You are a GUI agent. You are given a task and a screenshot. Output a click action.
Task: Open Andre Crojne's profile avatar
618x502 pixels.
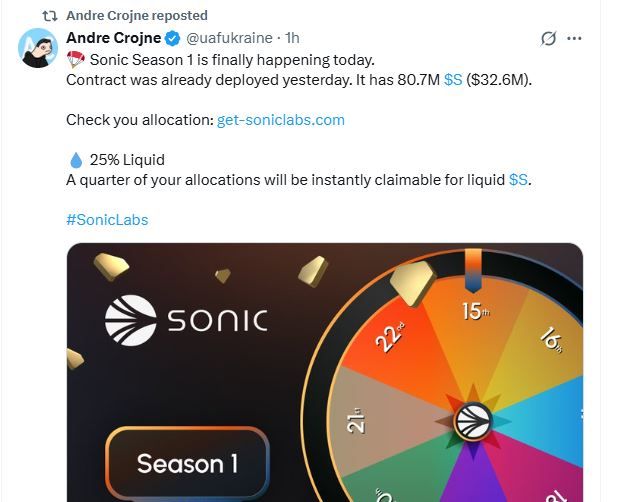[38, 47]
